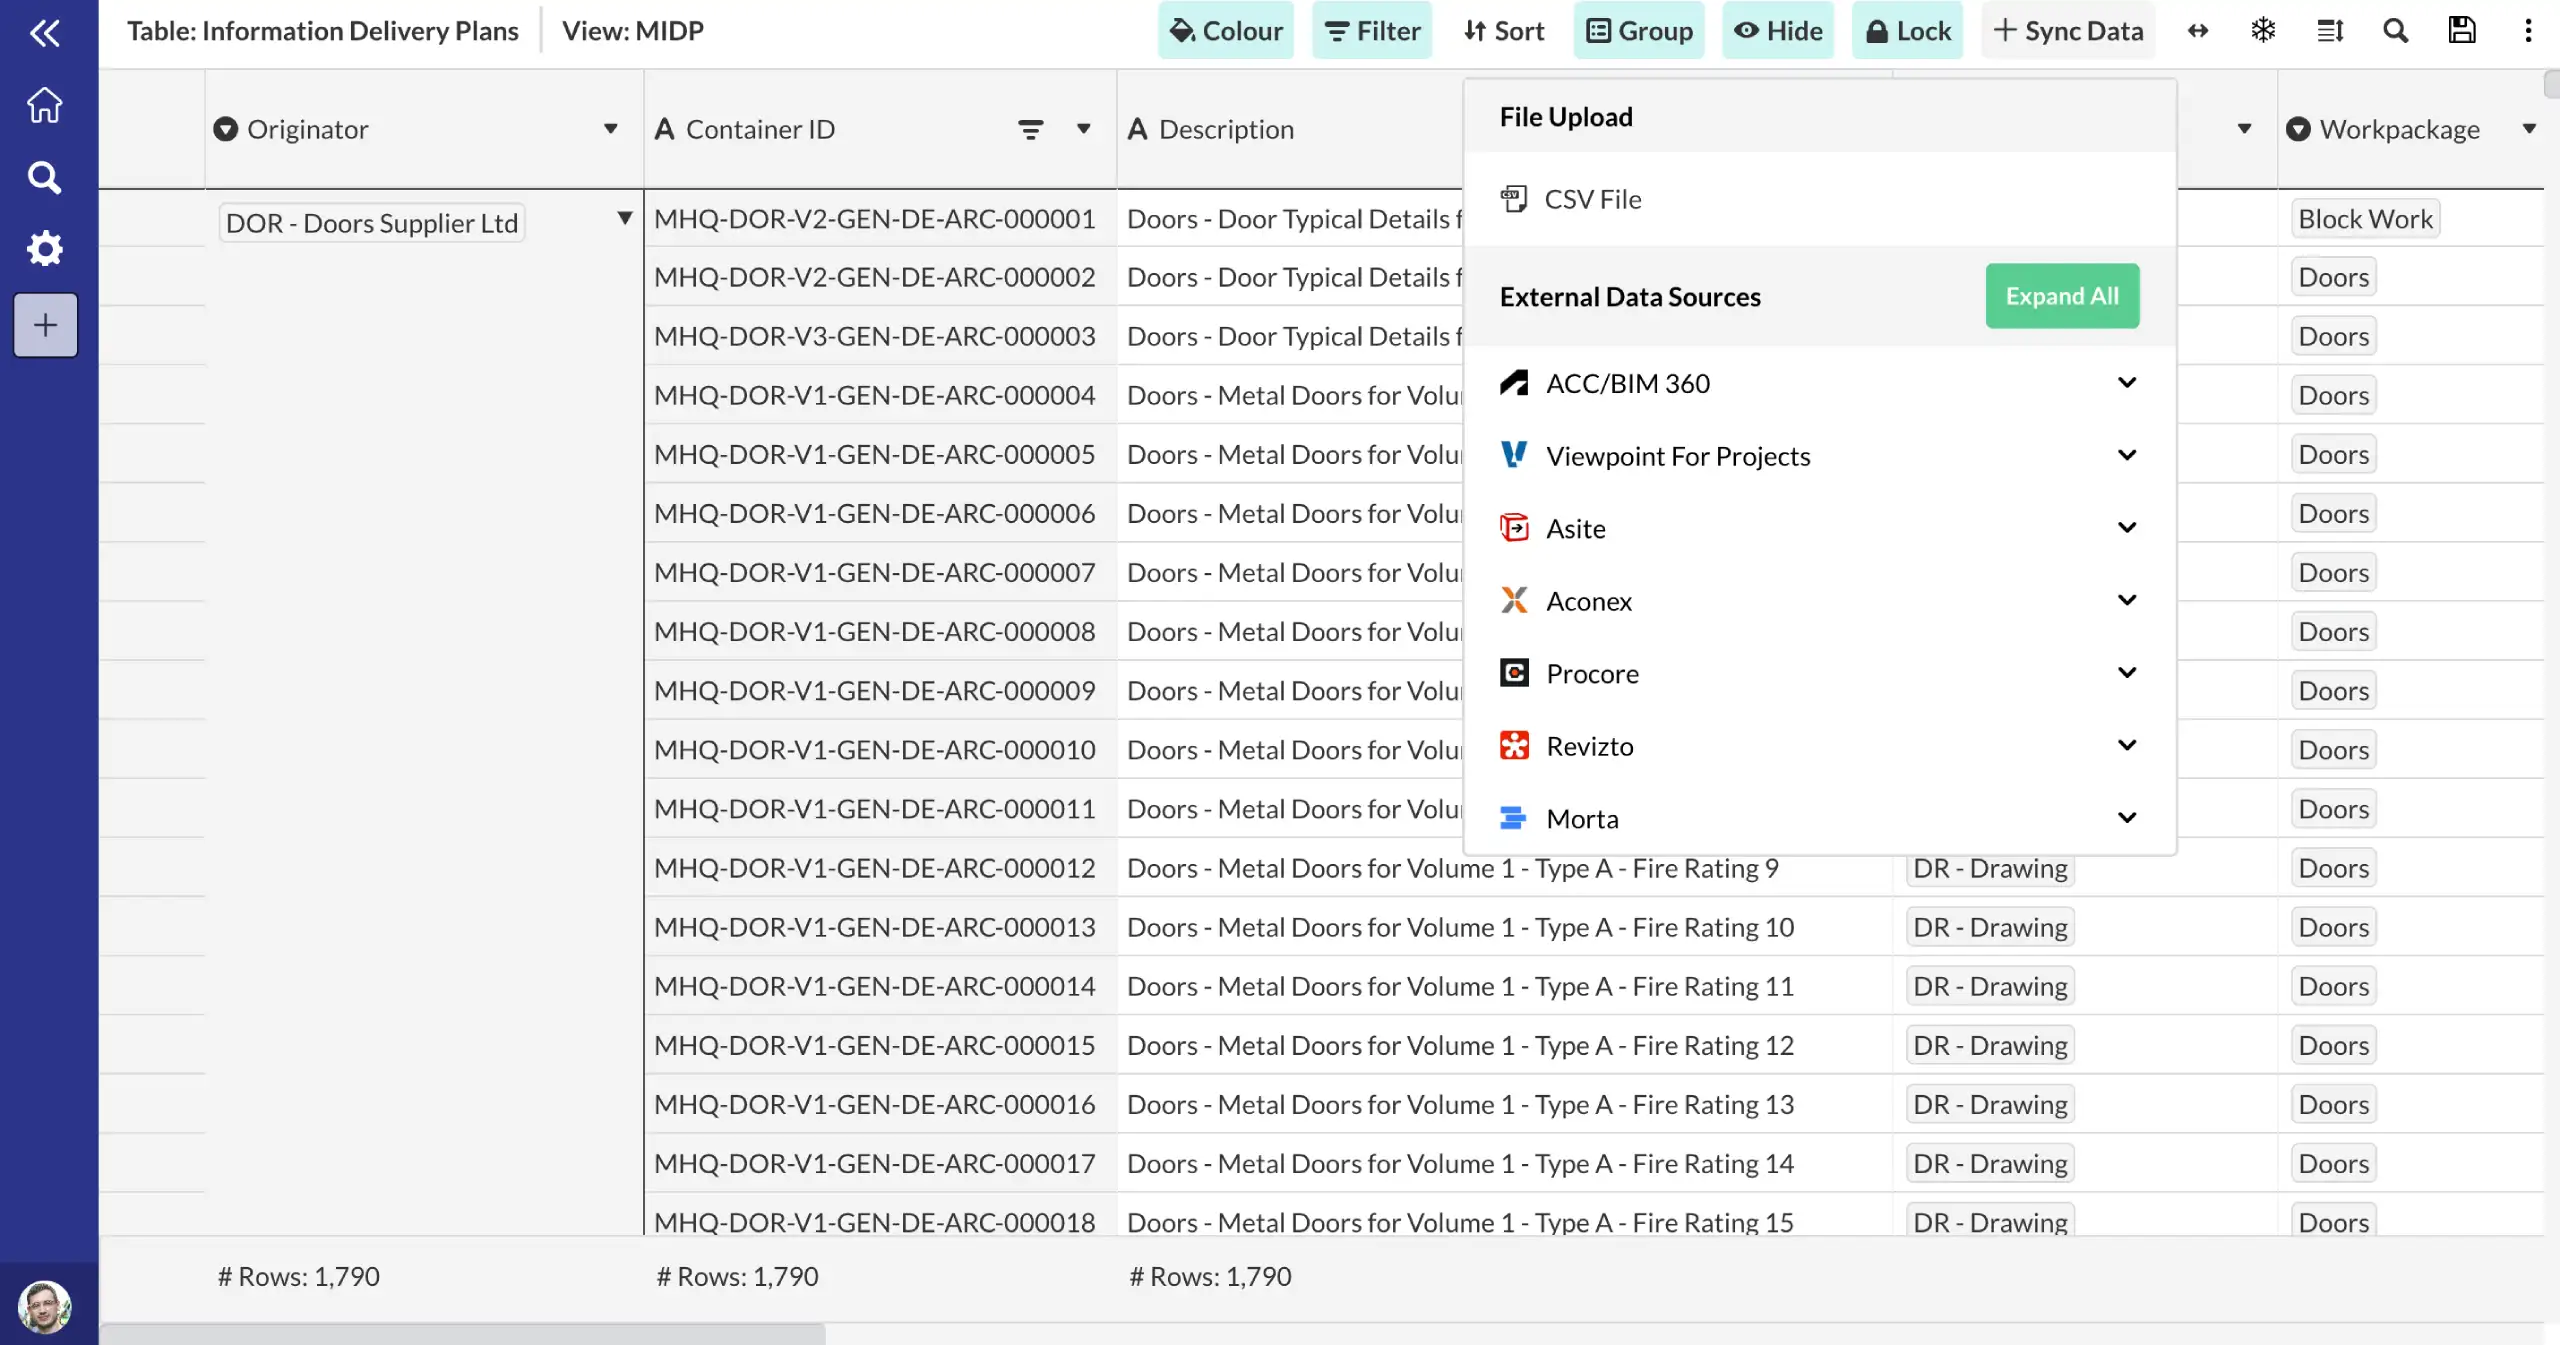The width and height of the screenshot is (2560, 1345).
Task: Select the save view icon
Action: 2461,30
